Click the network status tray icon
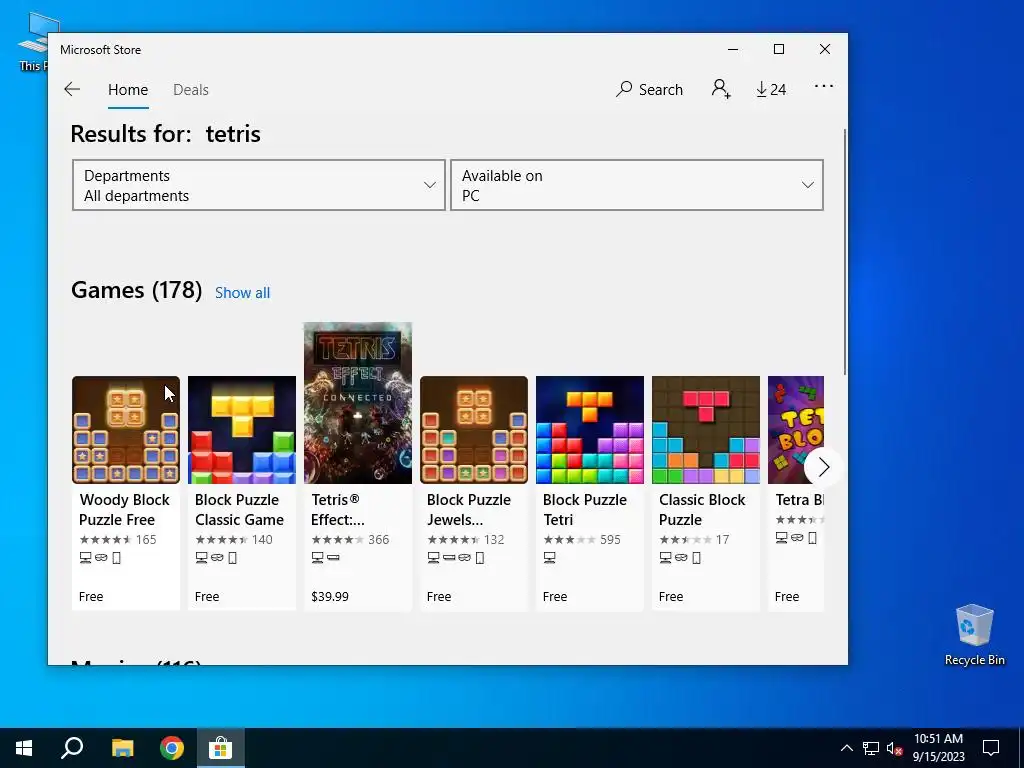 click(871, 748)
